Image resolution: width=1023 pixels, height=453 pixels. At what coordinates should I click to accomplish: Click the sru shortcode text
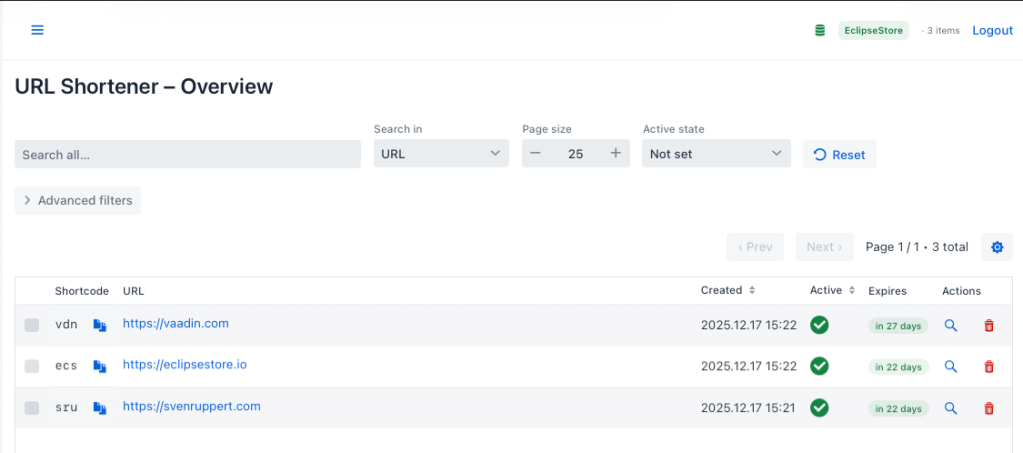66,408
